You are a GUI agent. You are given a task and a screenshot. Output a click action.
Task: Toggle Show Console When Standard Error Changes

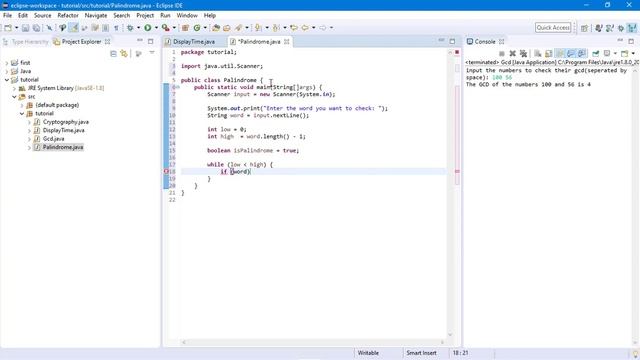tap(582, 53)
